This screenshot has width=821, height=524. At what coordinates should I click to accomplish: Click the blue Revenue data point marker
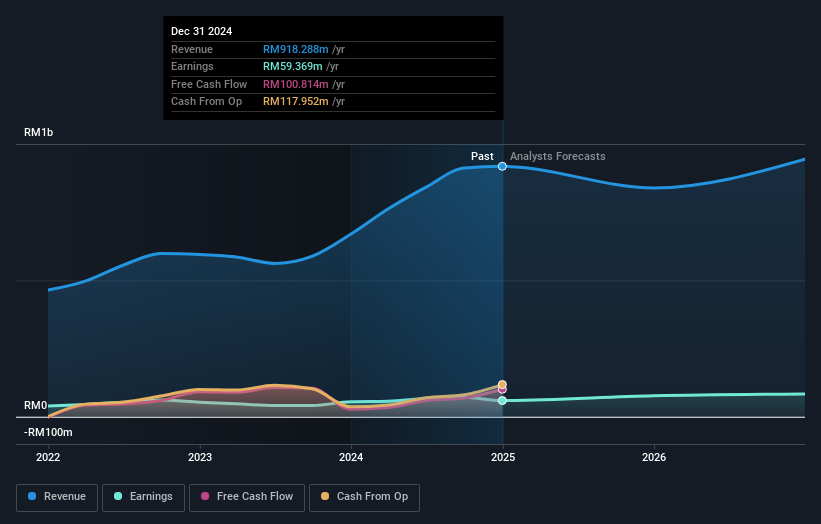(x=502, y=166)
